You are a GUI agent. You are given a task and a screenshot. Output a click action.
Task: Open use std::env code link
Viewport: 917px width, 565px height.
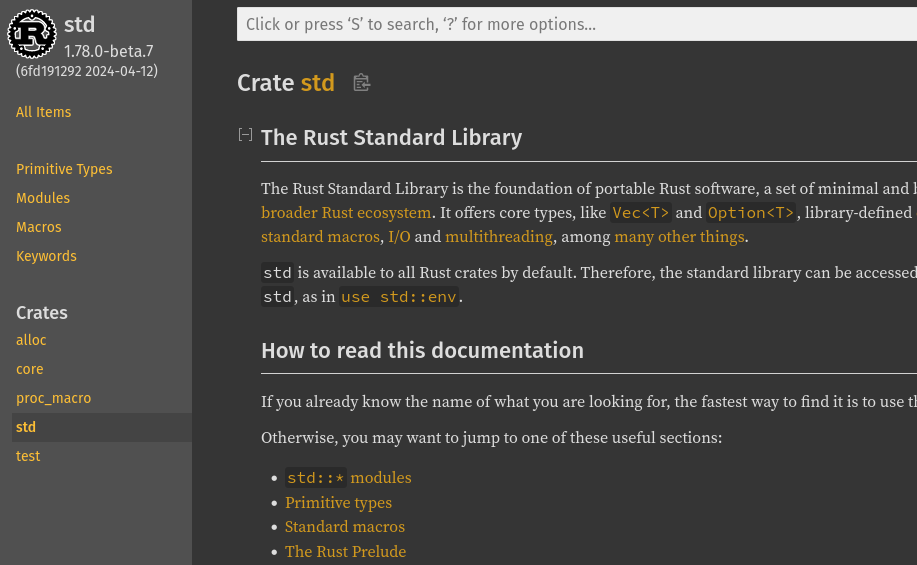(x=398, y=297)
